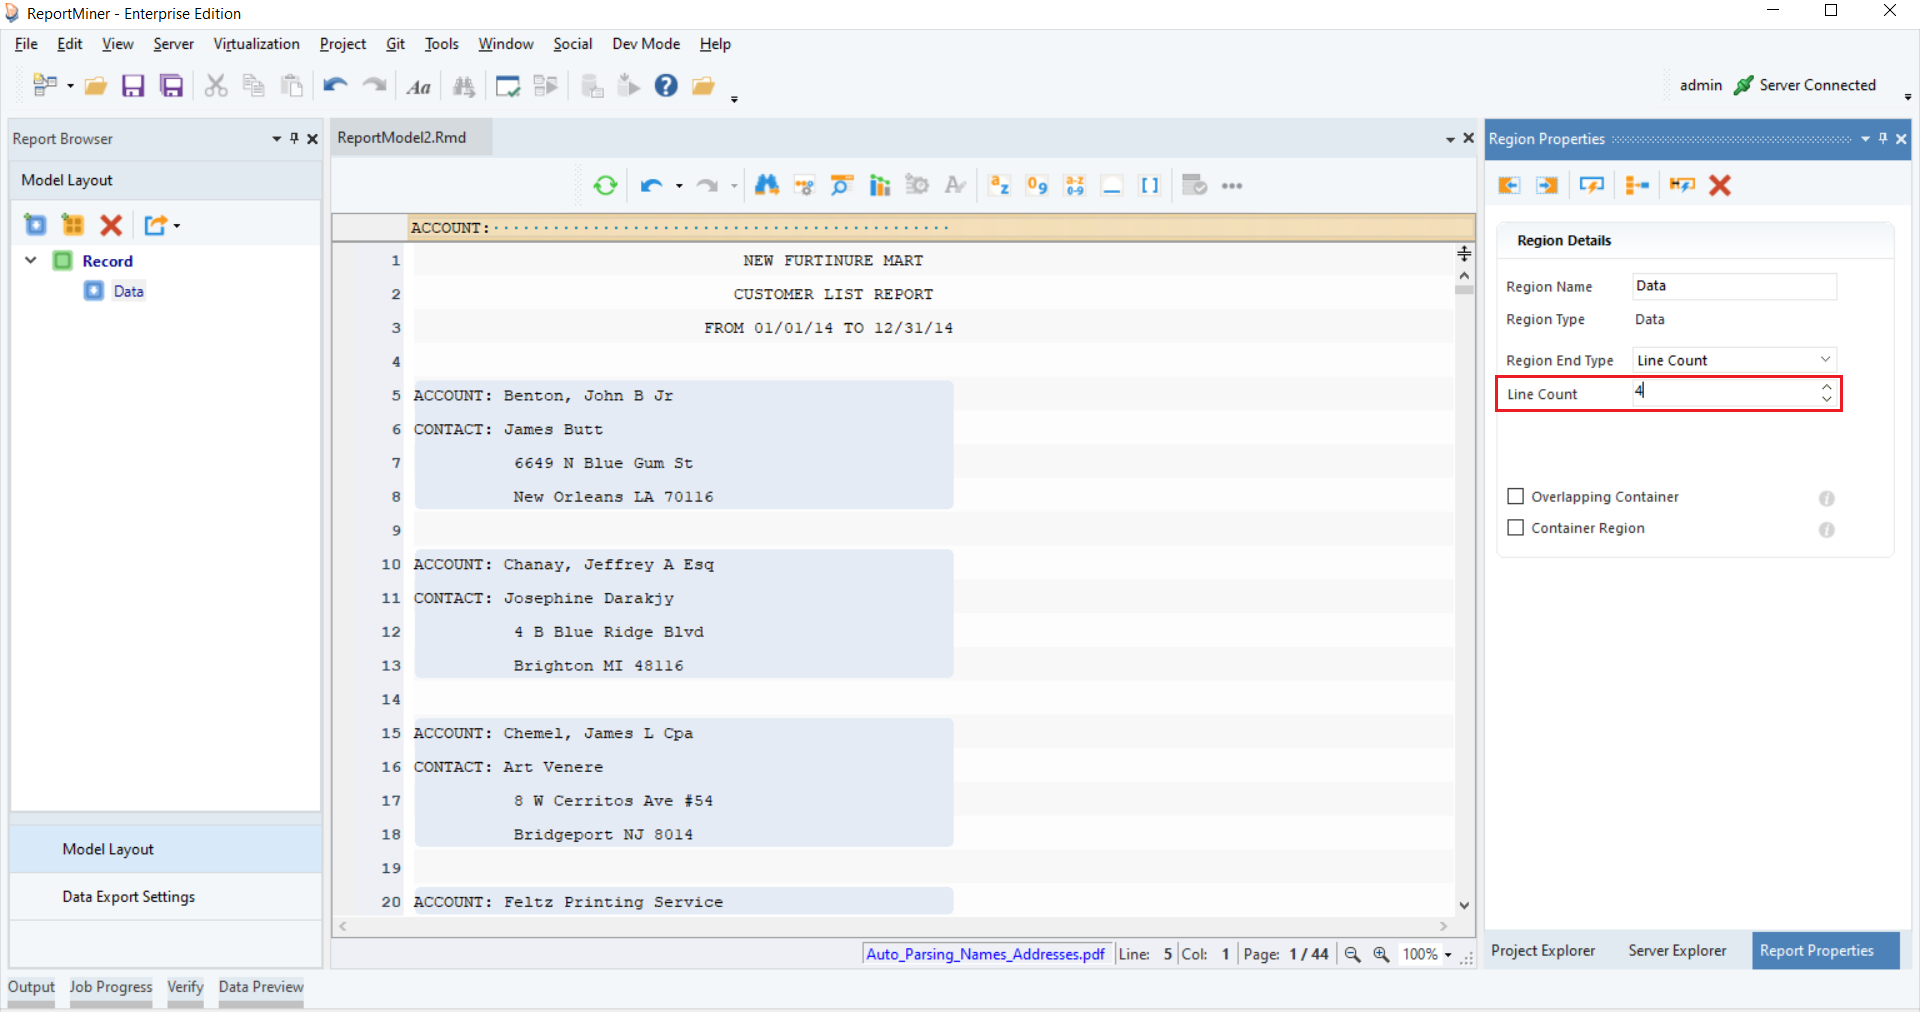Image resolution: width=1920 pixels, height=1012 pixels.
Task: Click the red X icon in Region Properties toolbar
Action: pyautogui.click(x=1720, y=185)
